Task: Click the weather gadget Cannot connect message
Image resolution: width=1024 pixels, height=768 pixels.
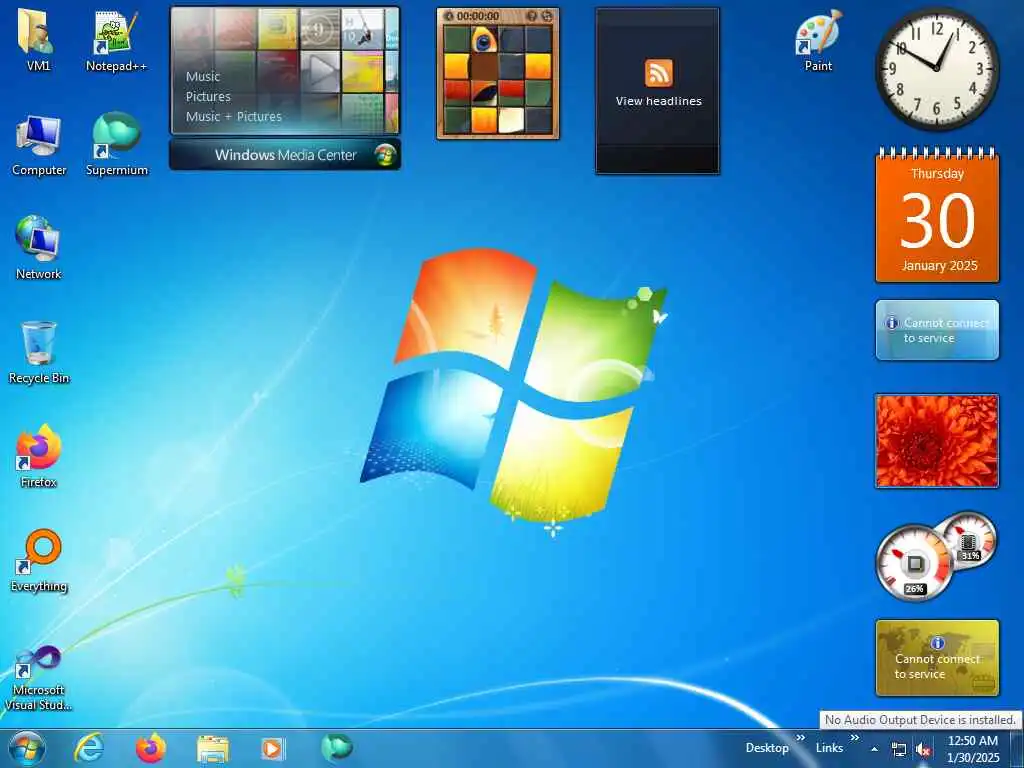Action: click(937, 330)
